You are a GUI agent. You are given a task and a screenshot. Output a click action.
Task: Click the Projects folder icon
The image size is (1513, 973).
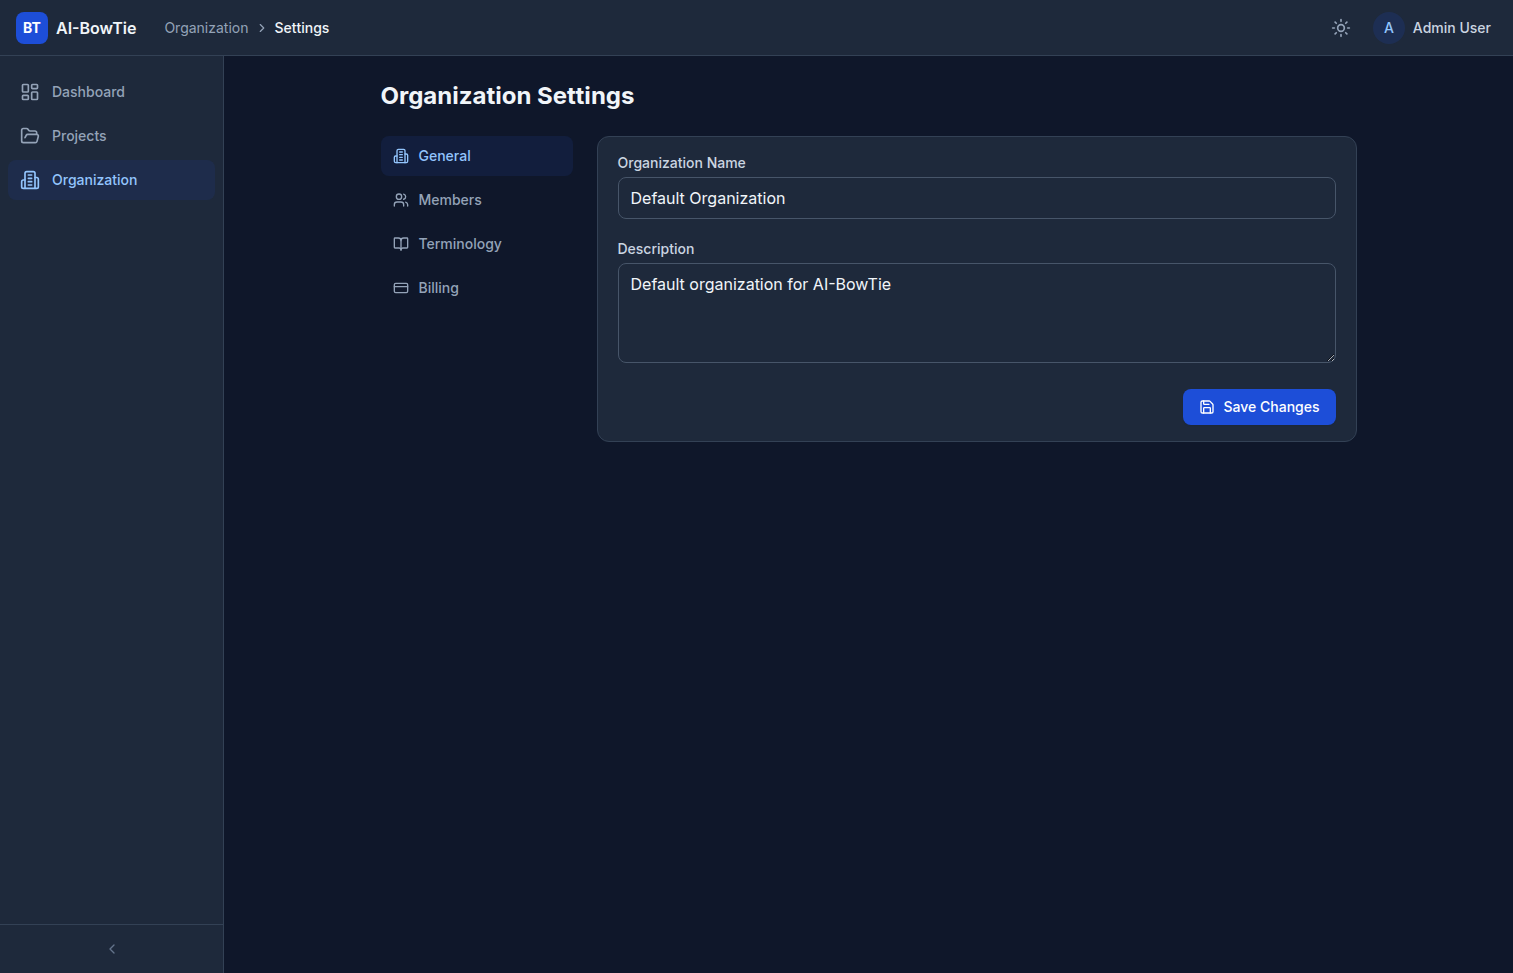pyautogui.click(x=30, y=136)
